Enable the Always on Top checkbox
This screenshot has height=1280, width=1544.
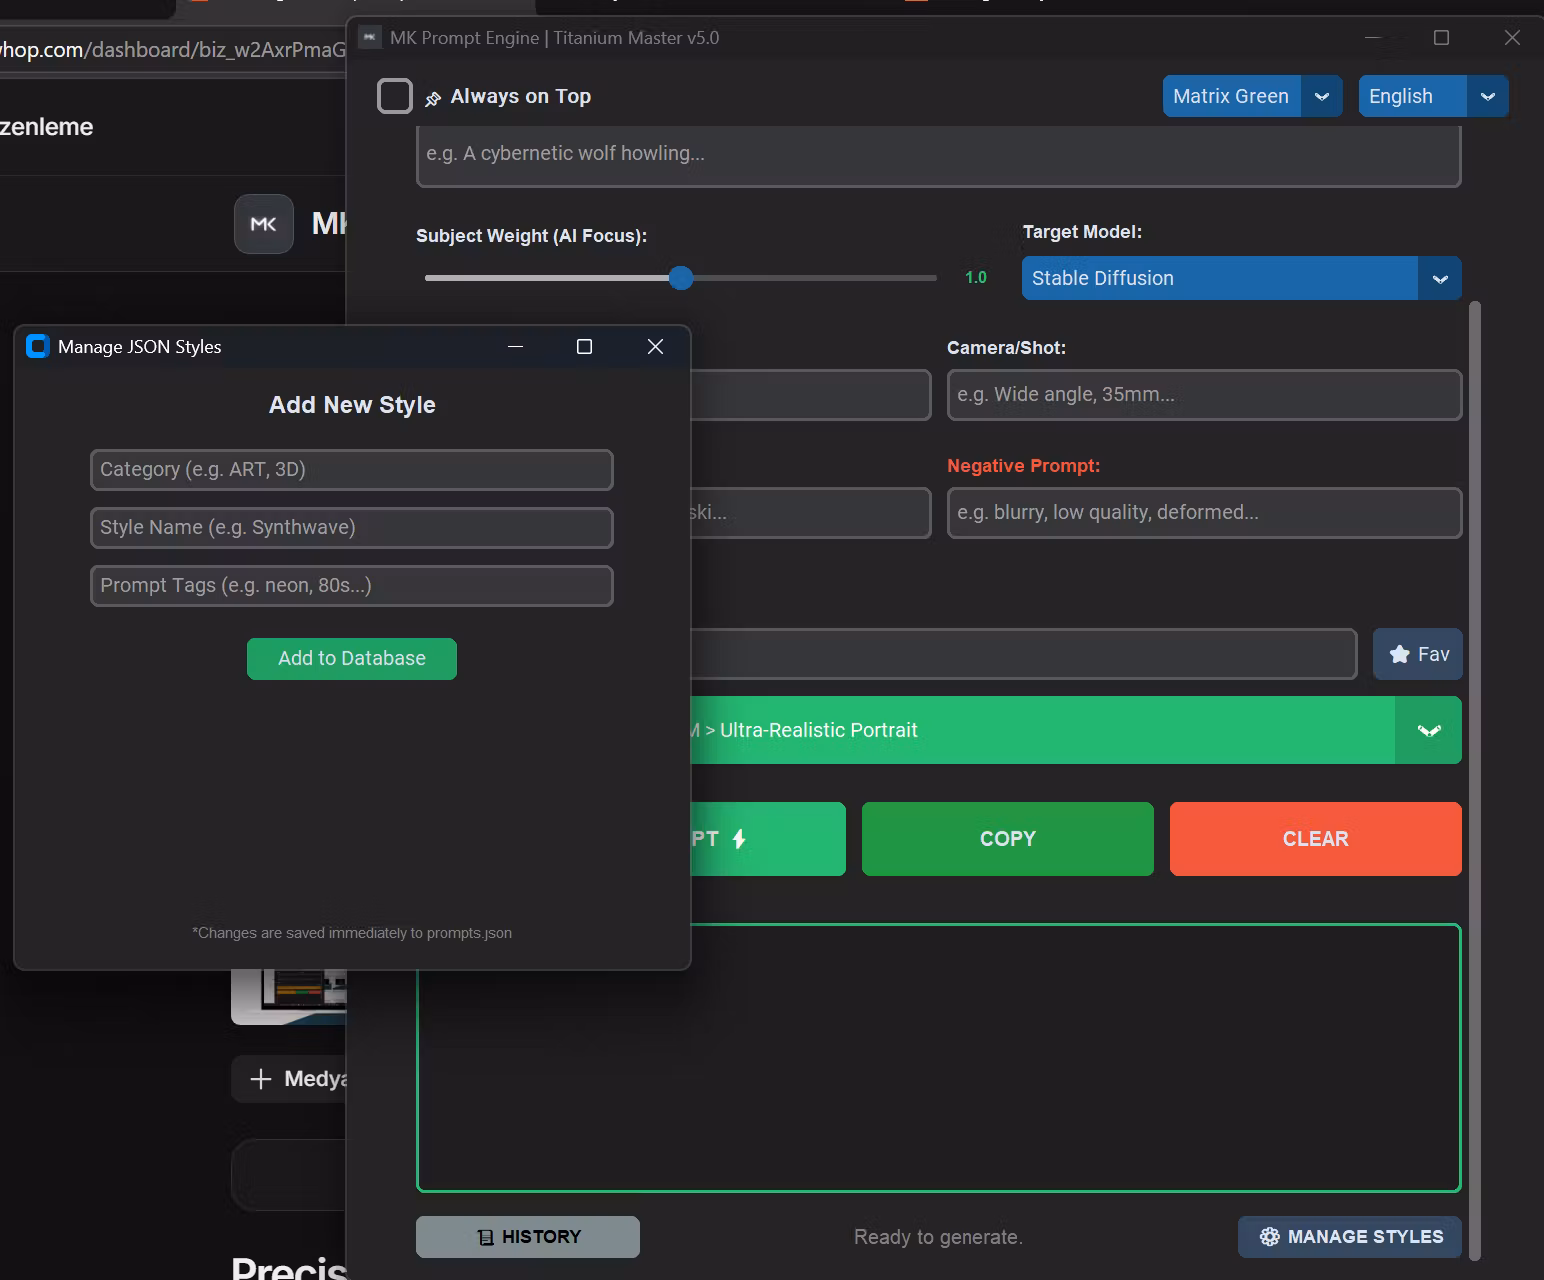395,96
